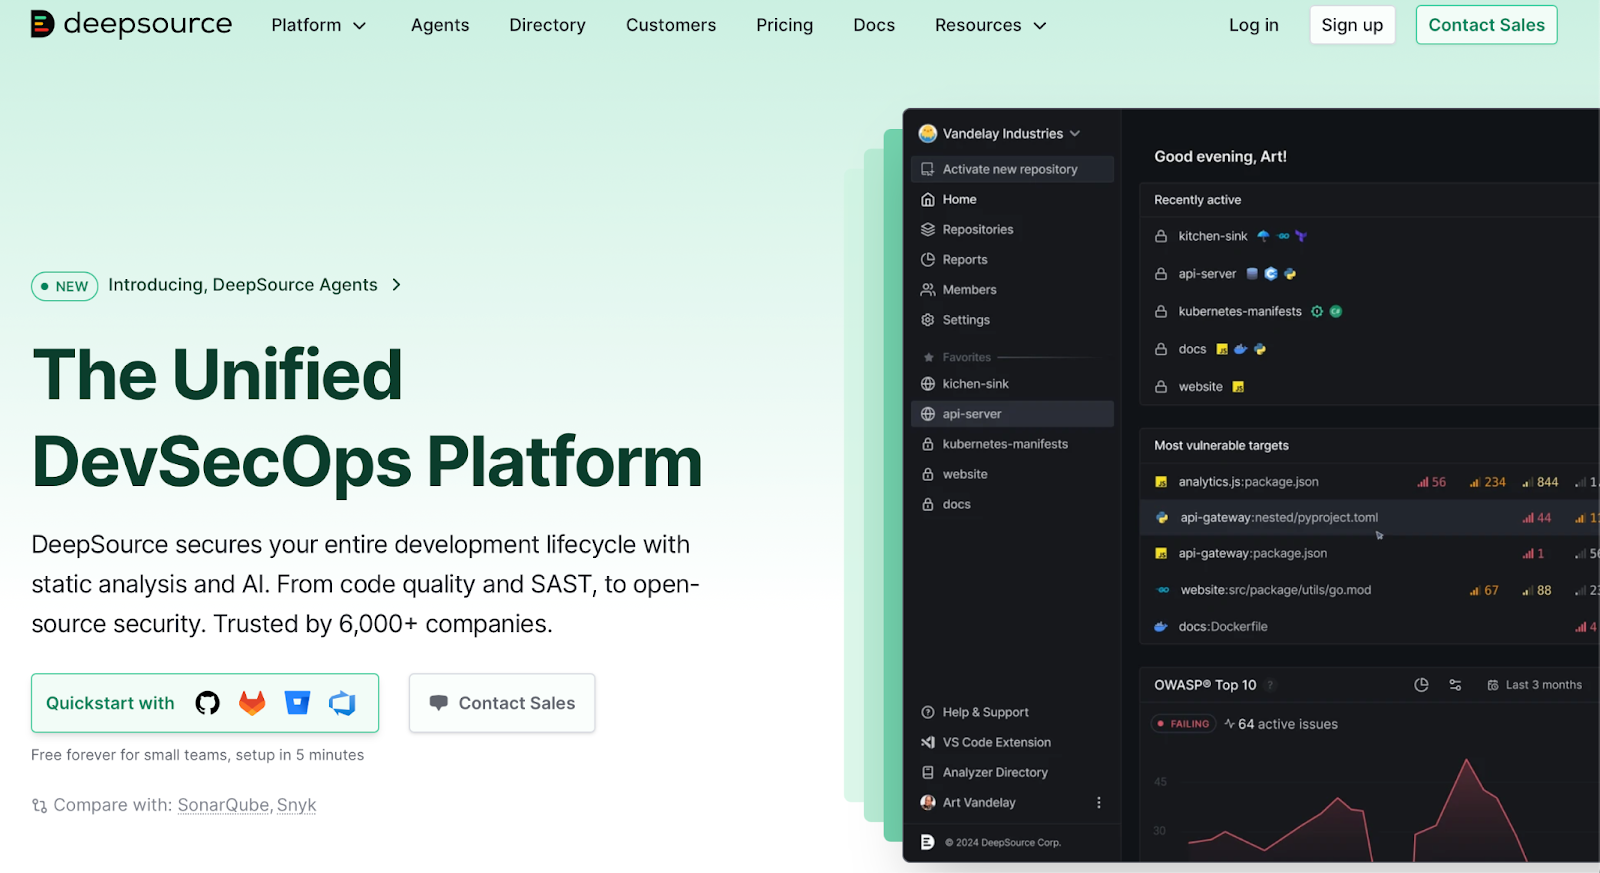This screenshot has width=1600, height=873.
Task: Click the chat bubble icon in Contact Sales
Action: (438, 703)
